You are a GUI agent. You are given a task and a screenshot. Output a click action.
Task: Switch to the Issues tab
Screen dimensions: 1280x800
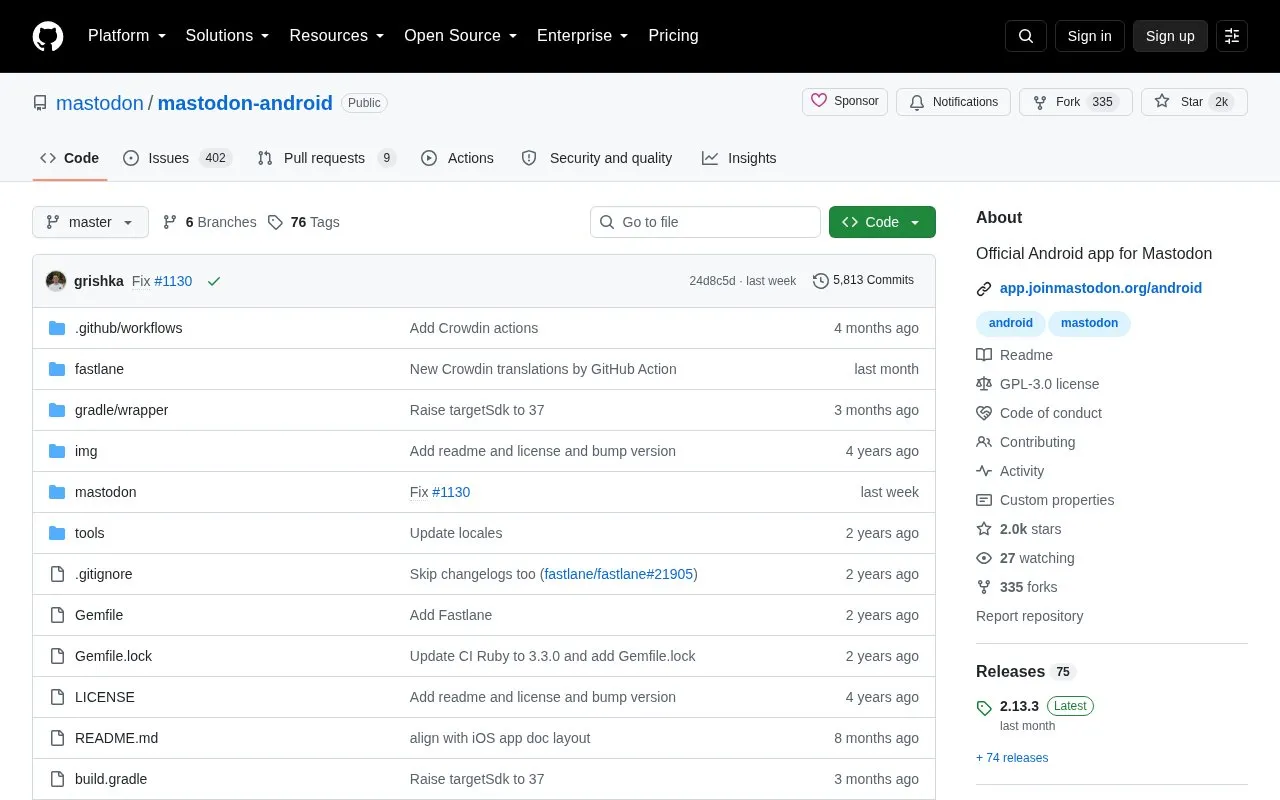click(x=177, y=158)
